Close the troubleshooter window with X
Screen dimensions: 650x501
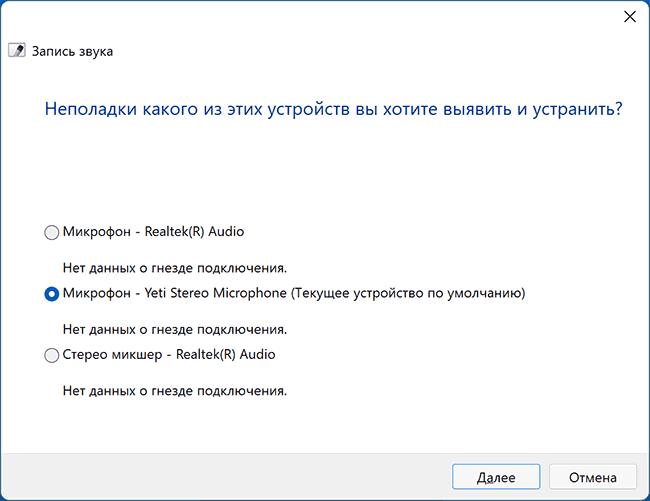coord(630,17)
